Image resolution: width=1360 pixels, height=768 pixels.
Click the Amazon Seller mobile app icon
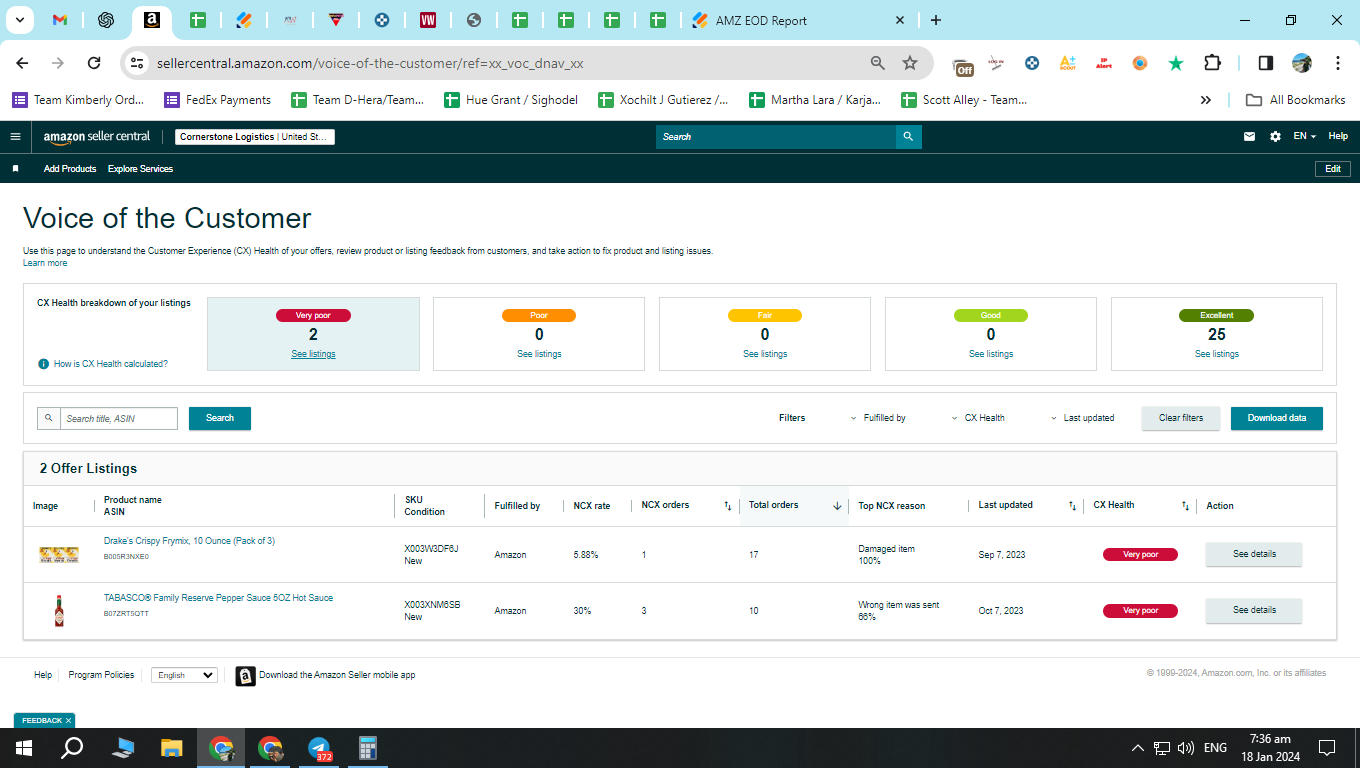[245, 676]
